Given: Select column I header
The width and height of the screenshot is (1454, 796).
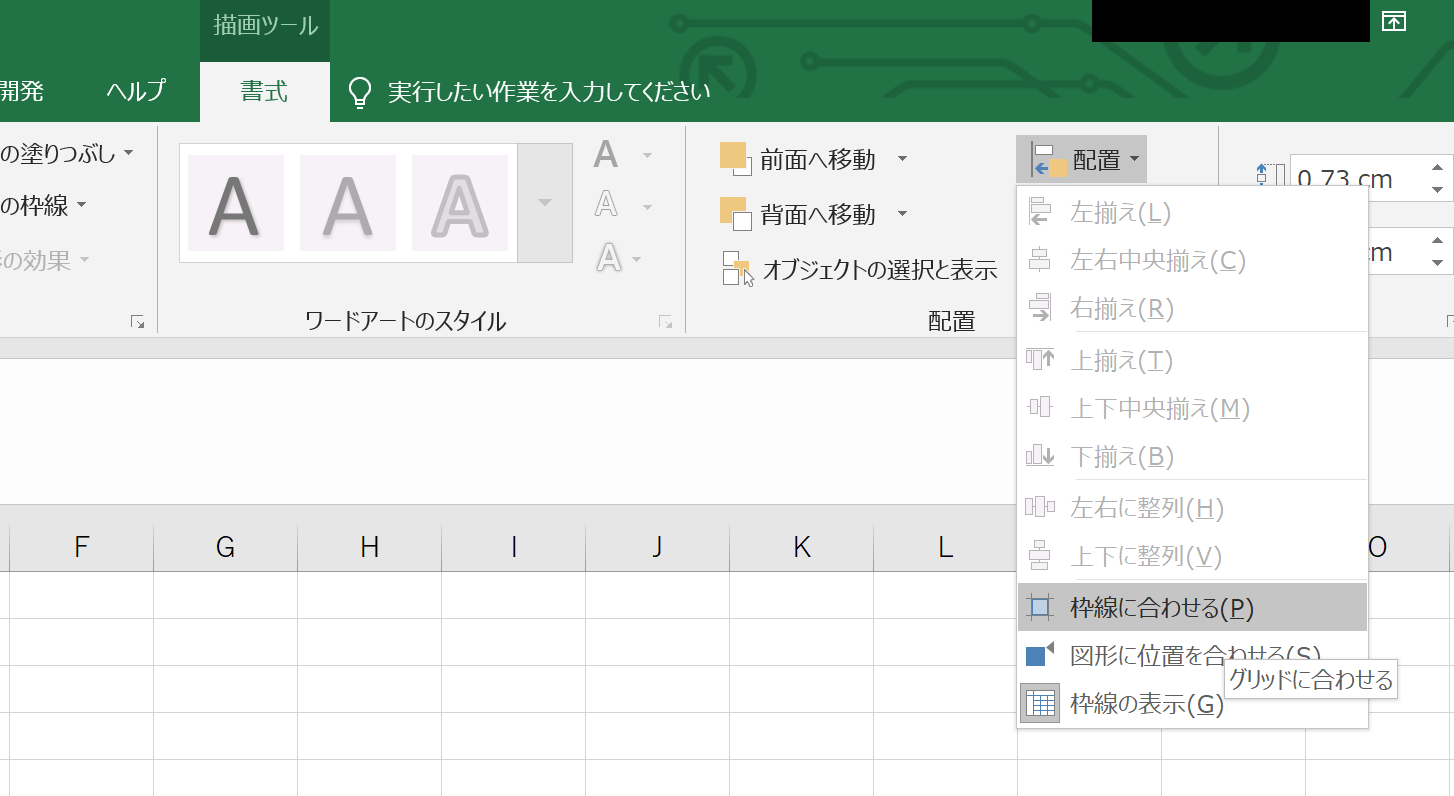Looking at the screenshot, I should click(x=514, y=547).
